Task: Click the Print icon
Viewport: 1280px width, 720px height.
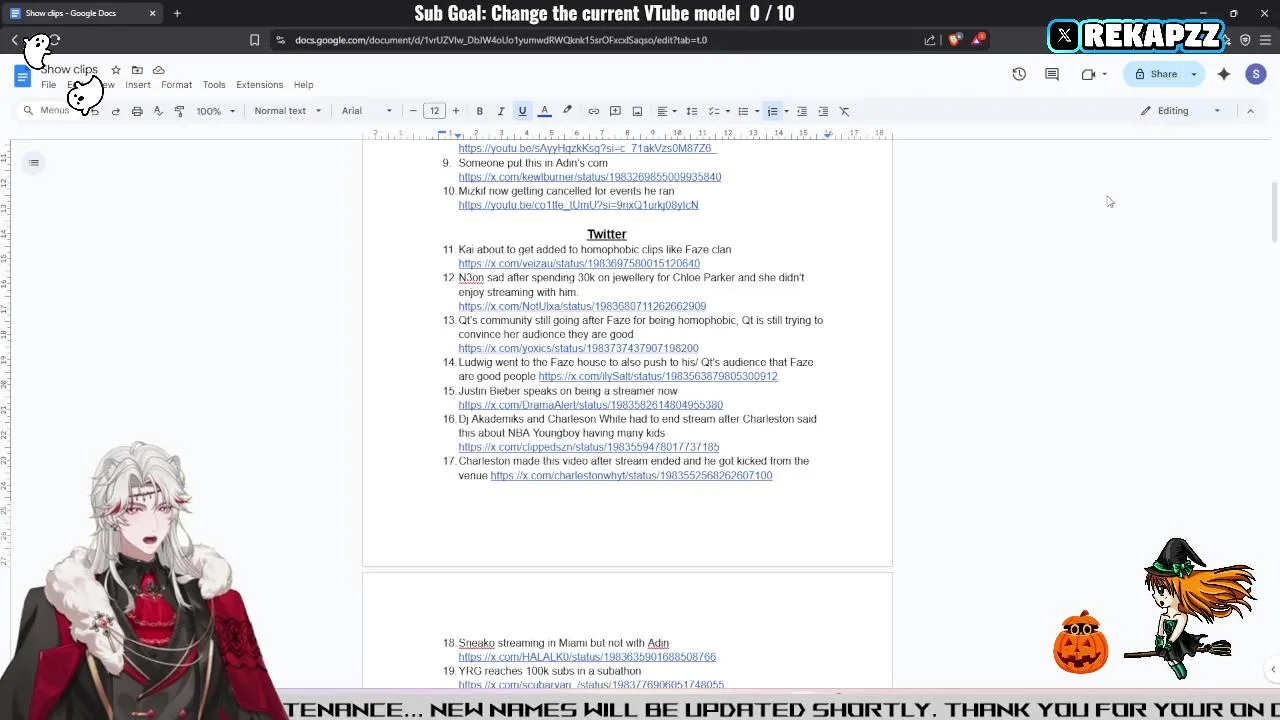Action: click(x=137, y=111)
